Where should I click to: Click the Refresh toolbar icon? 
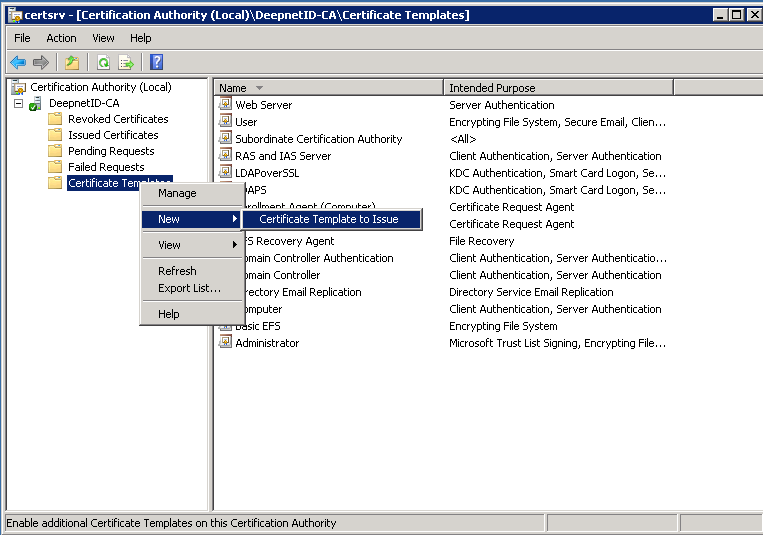pos(103,62)
